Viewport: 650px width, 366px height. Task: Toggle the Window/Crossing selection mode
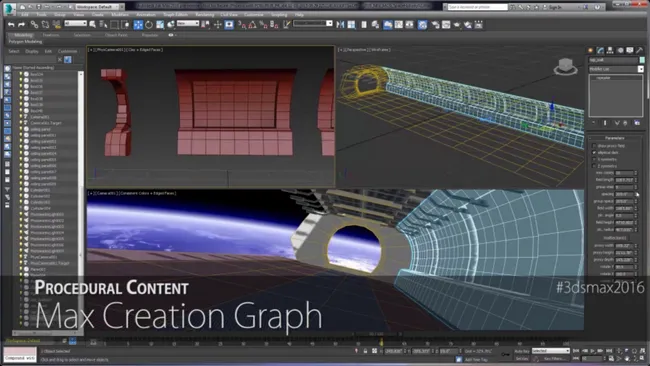click(x=125, y=25)
